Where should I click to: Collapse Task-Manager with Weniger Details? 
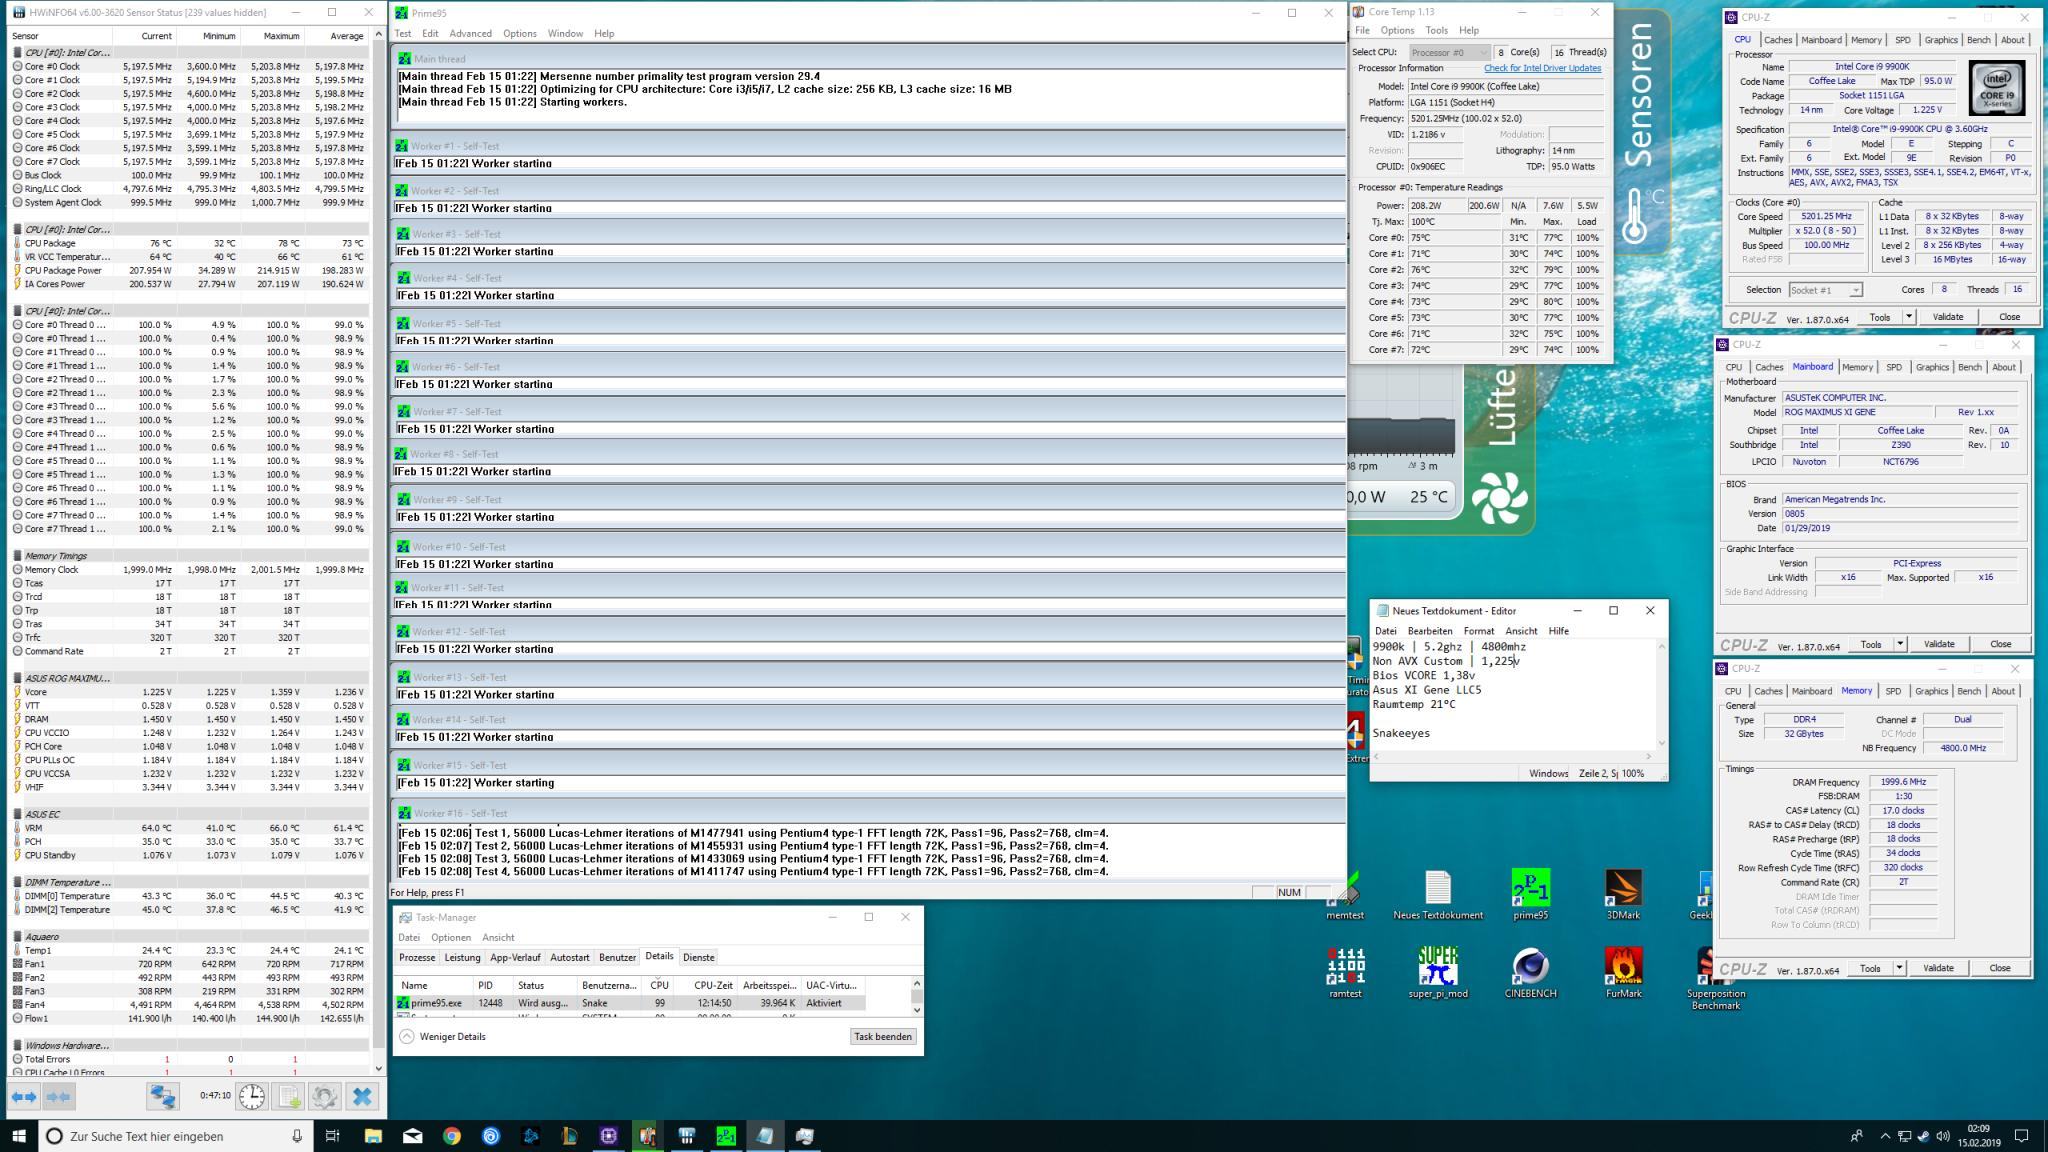click(x=442, y=1036)
